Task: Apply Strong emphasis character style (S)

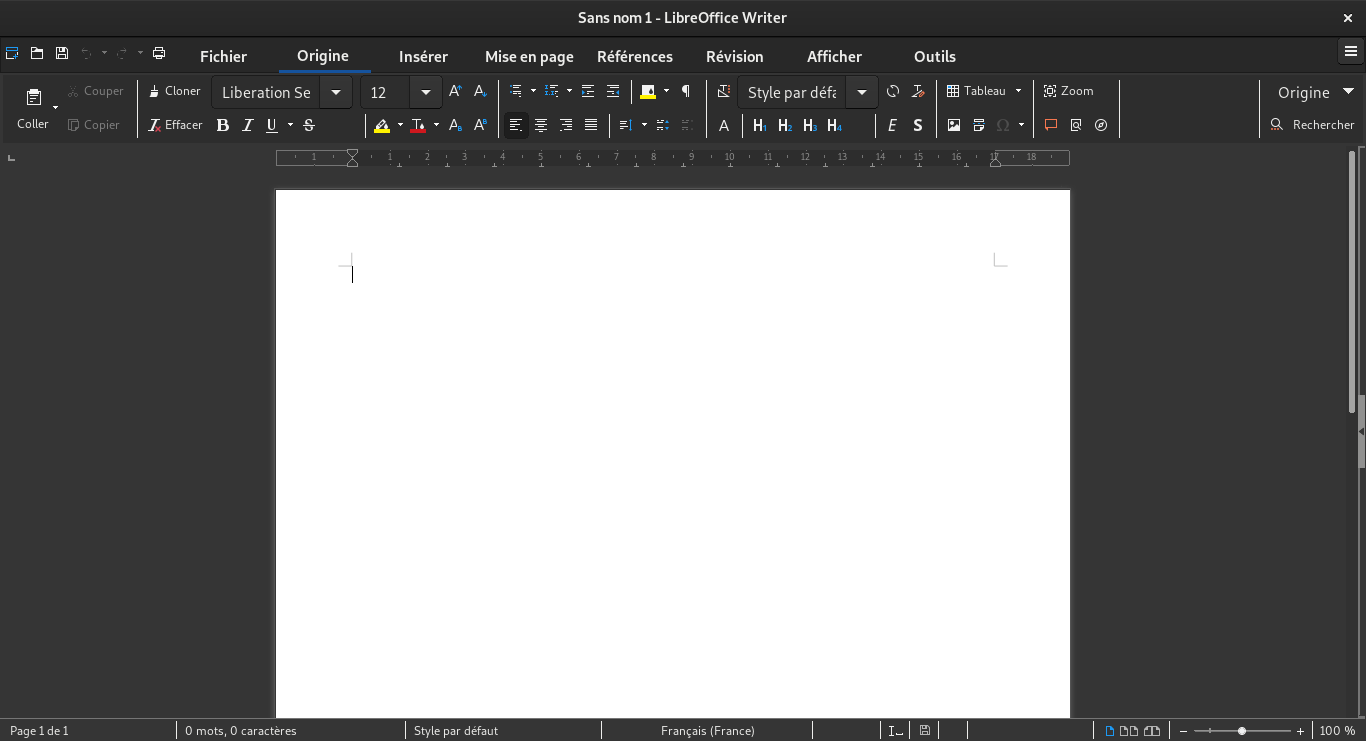Action: [918, 125]
